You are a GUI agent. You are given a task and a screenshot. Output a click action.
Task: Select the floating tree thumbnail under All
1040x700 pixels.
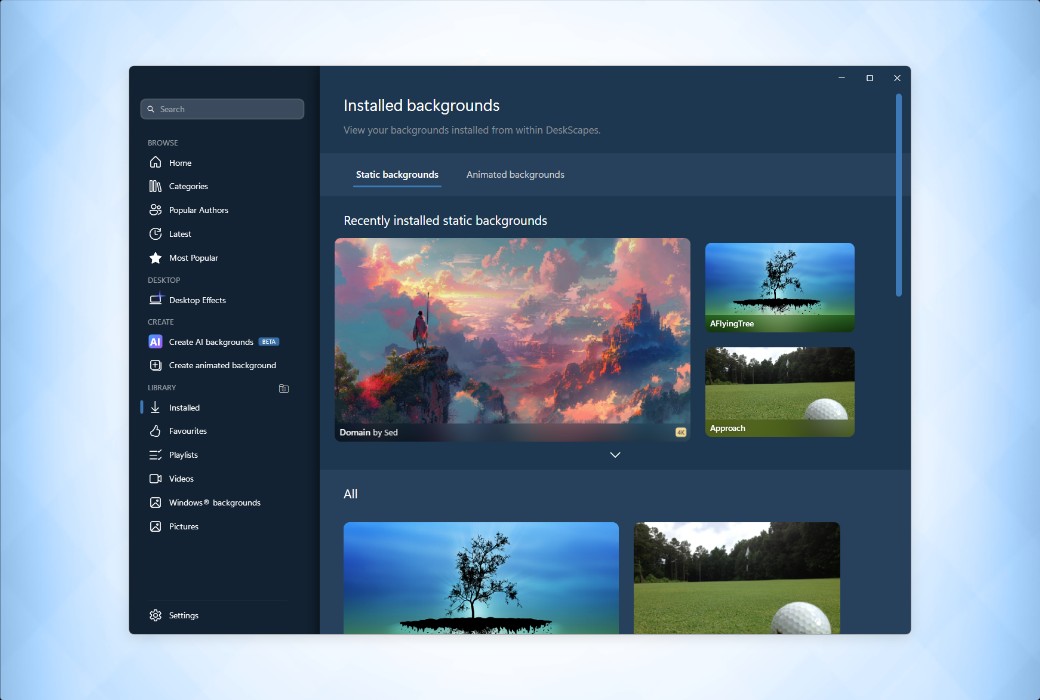coord(481,577)
